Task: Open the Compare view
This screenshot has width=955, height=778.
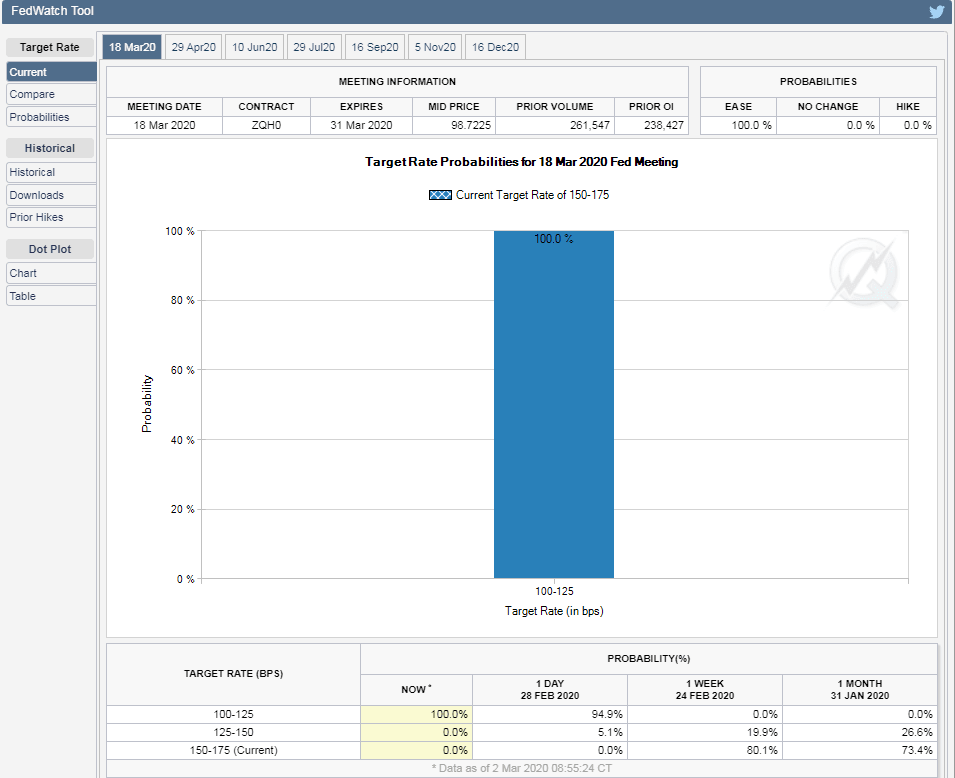Action: tap(51, 94)
